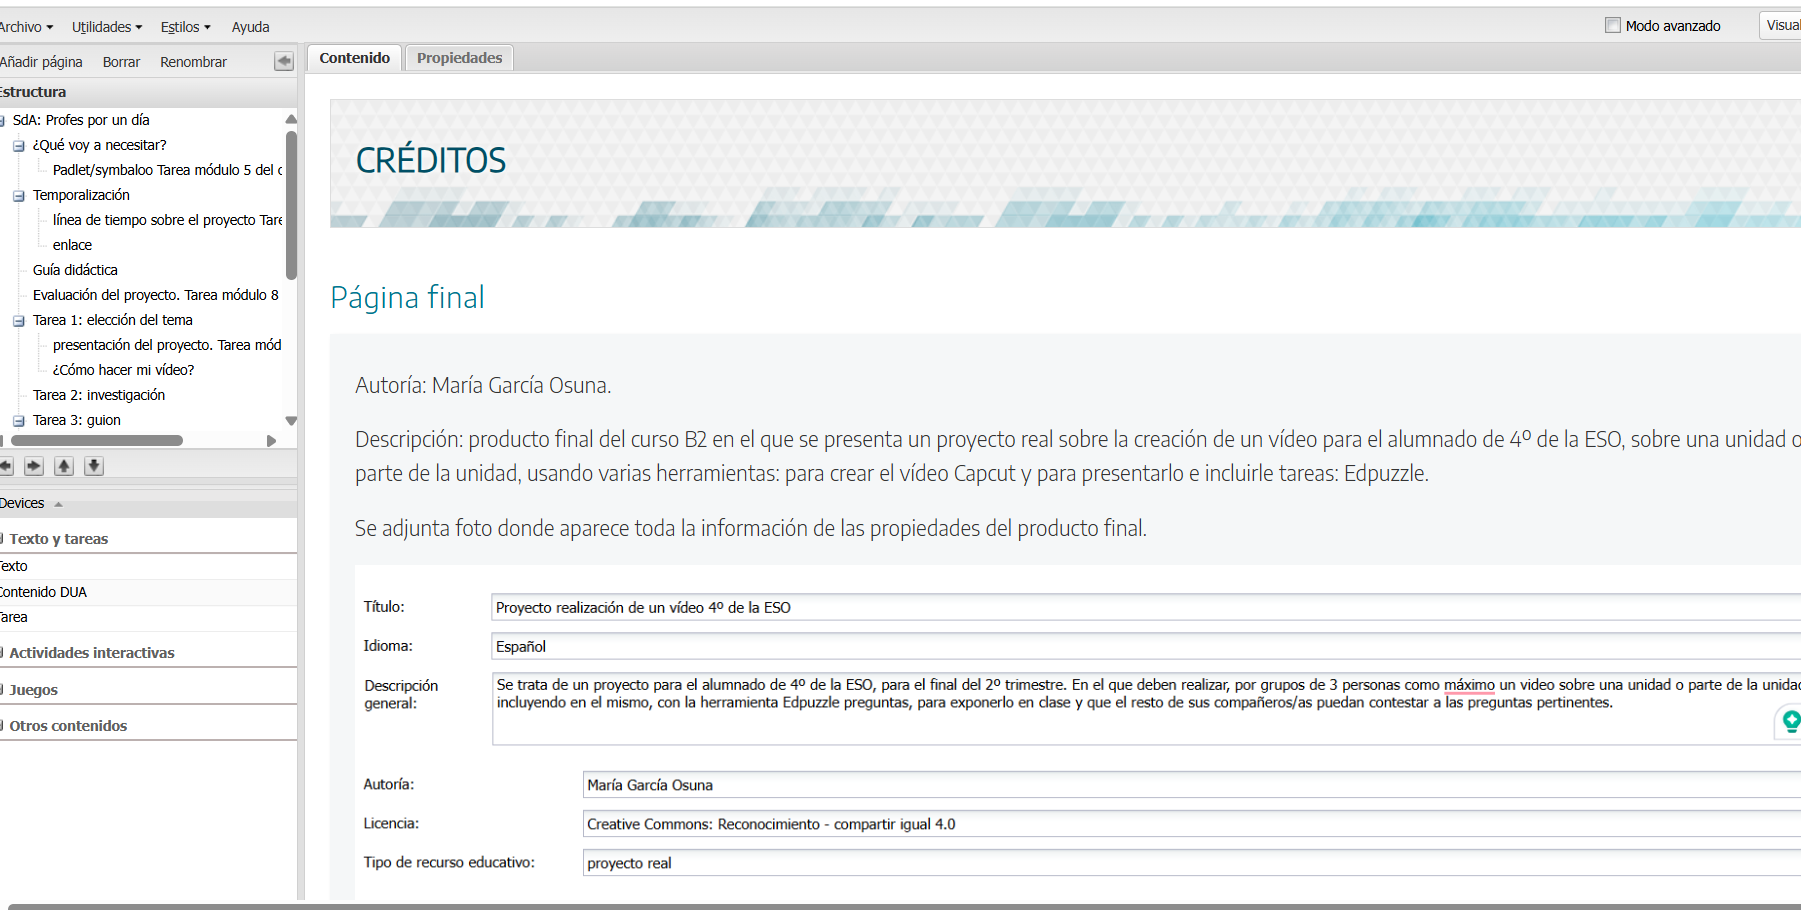Open the Estilos dropdown menu

click(x=185, y=27)
